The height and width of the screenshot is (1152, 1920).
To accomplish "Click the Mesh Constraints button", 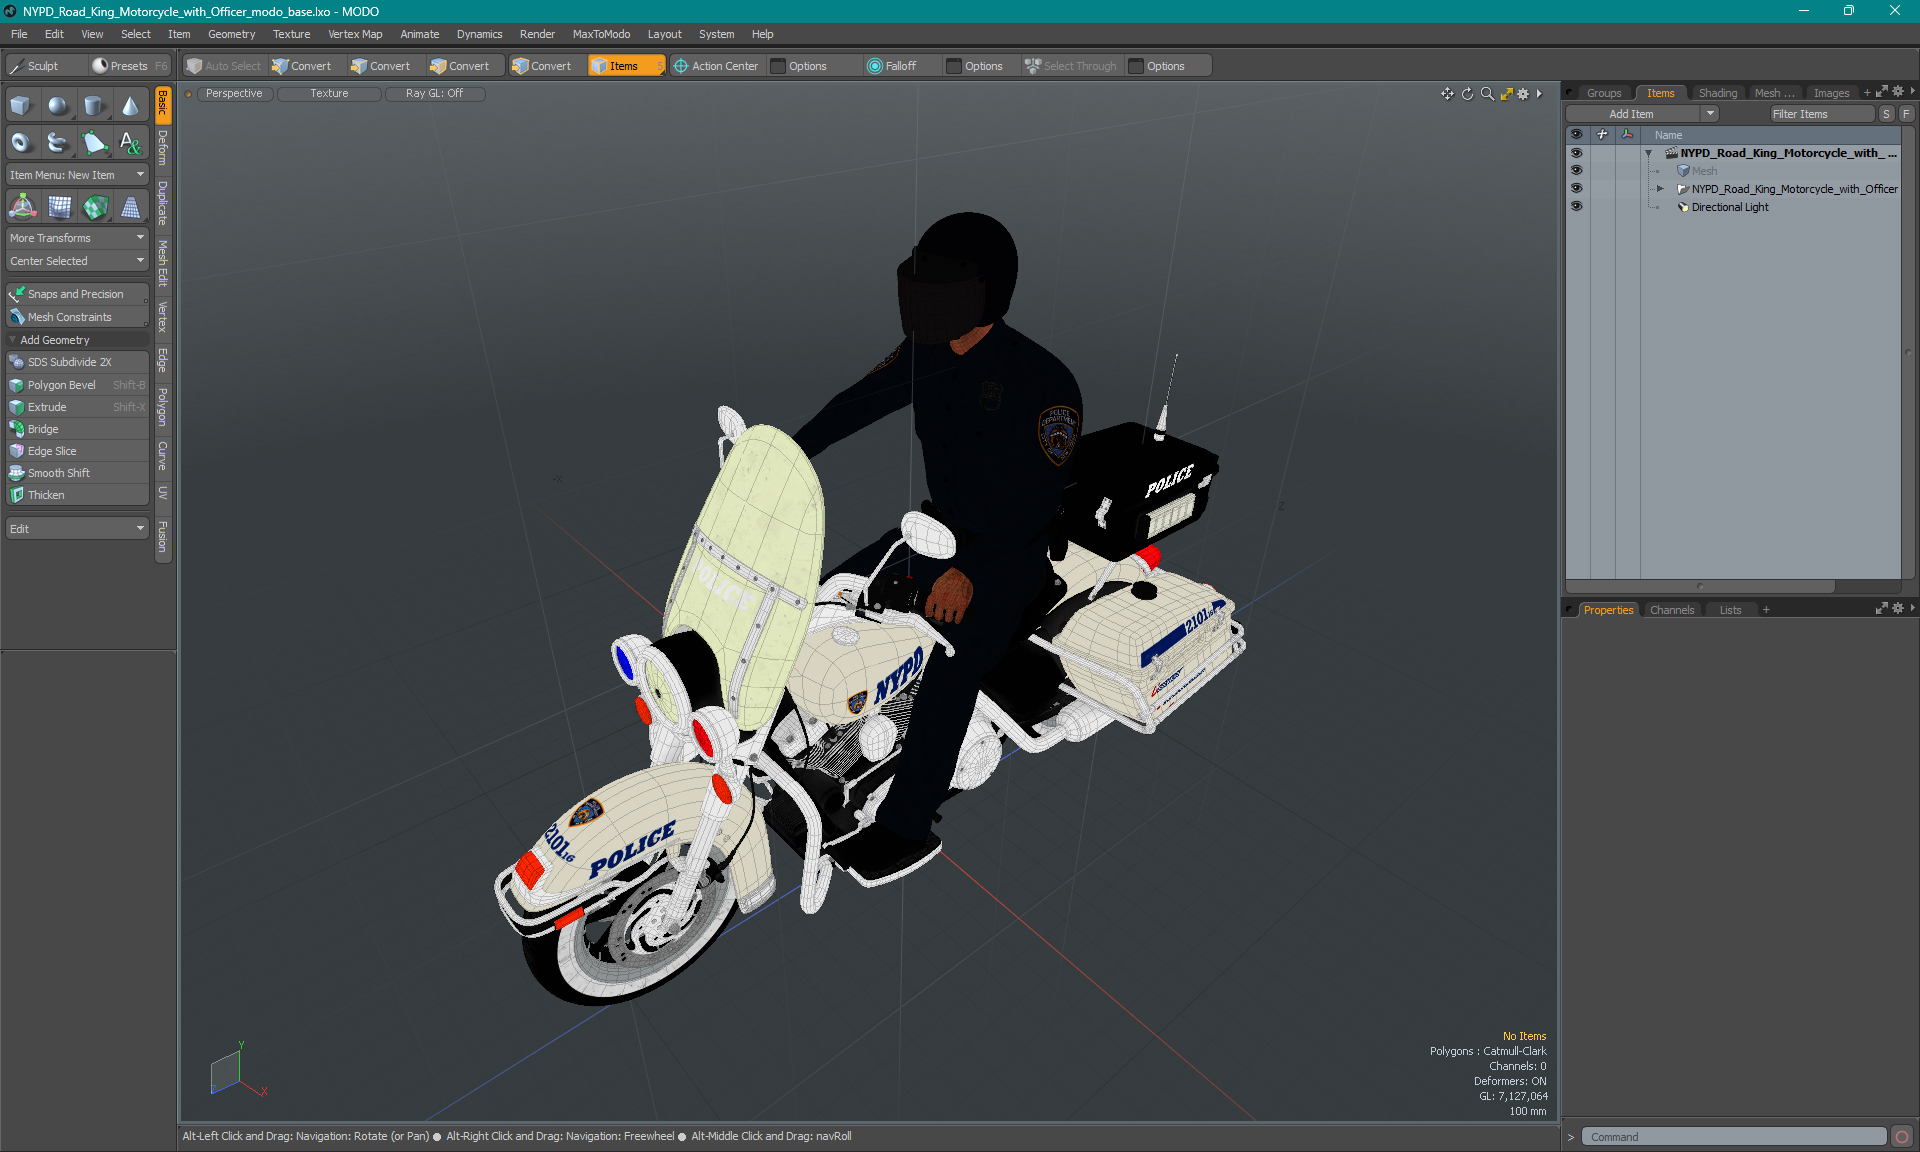I will click(77, 317).
